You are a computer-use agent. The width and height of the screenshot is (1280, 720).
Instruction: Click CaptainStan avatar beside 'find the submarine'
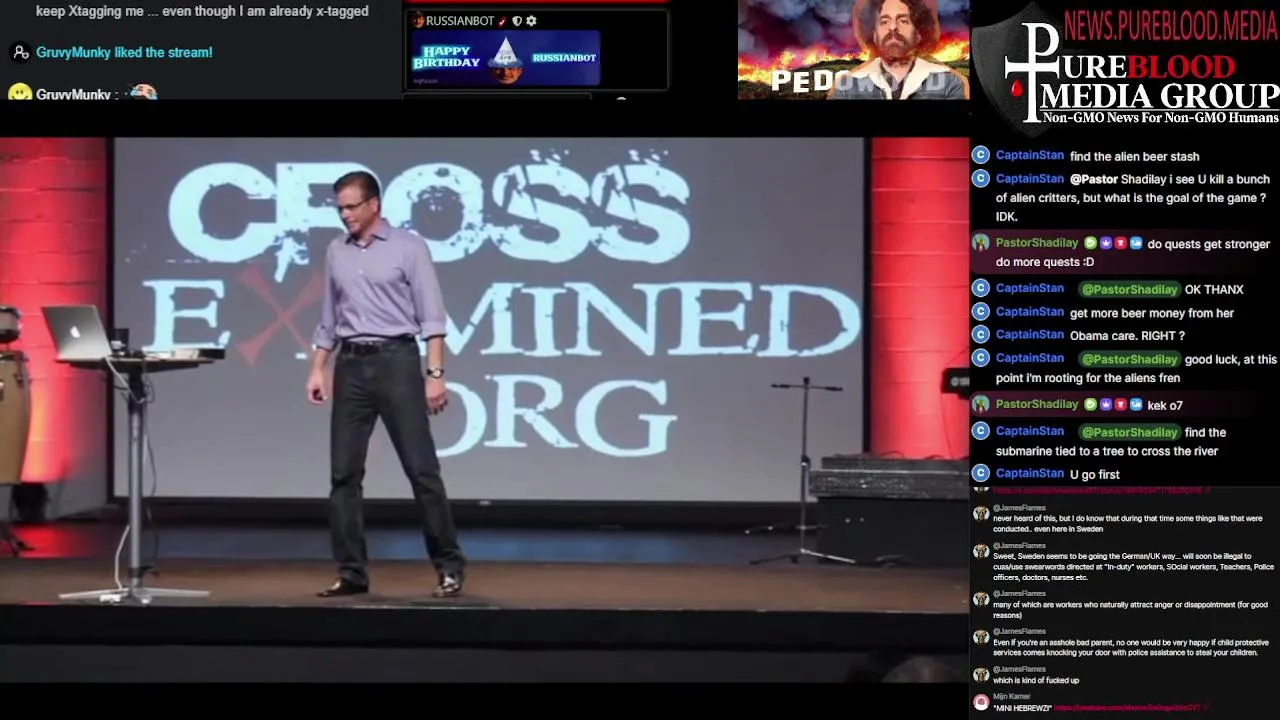pos(981,431)
